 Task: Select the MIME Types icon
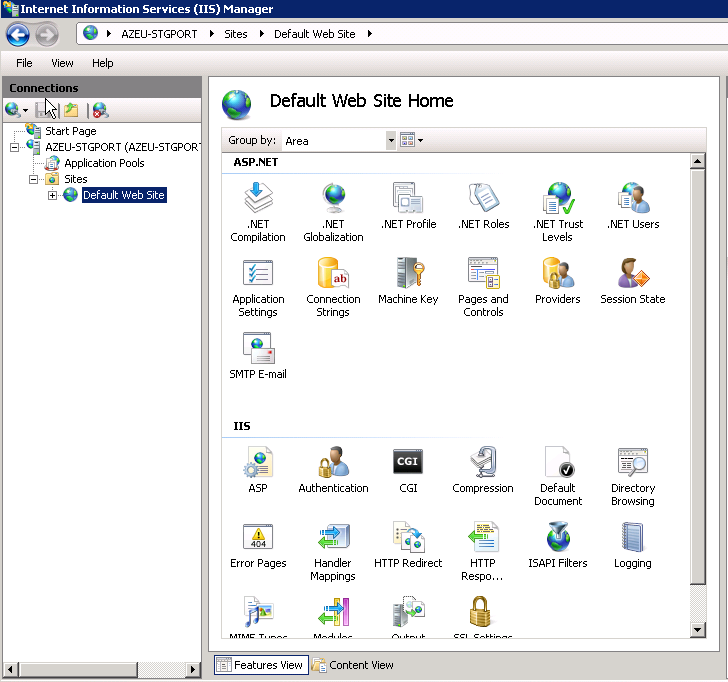click(258, 611)
